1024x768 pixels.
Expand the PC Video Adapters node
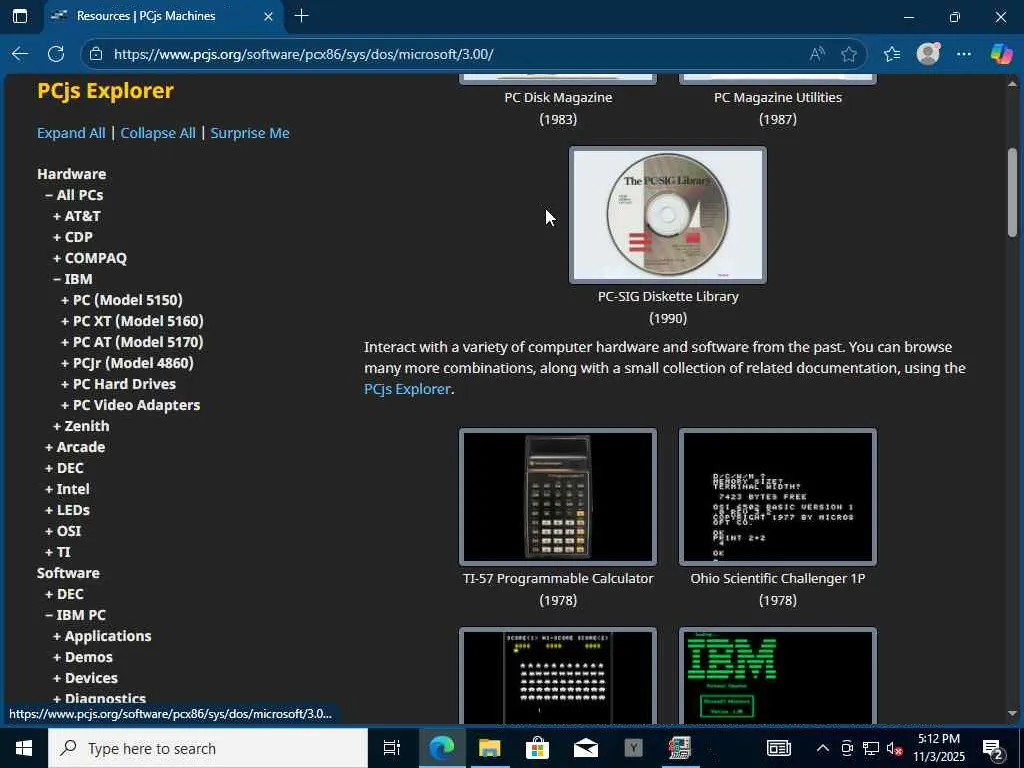coord(130,405)
